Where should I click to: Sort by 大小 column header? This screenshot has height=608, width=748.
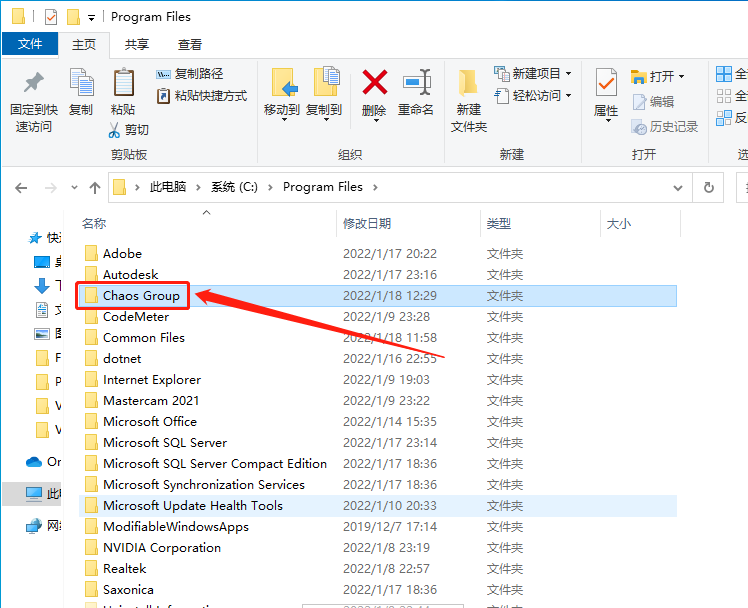619,223
